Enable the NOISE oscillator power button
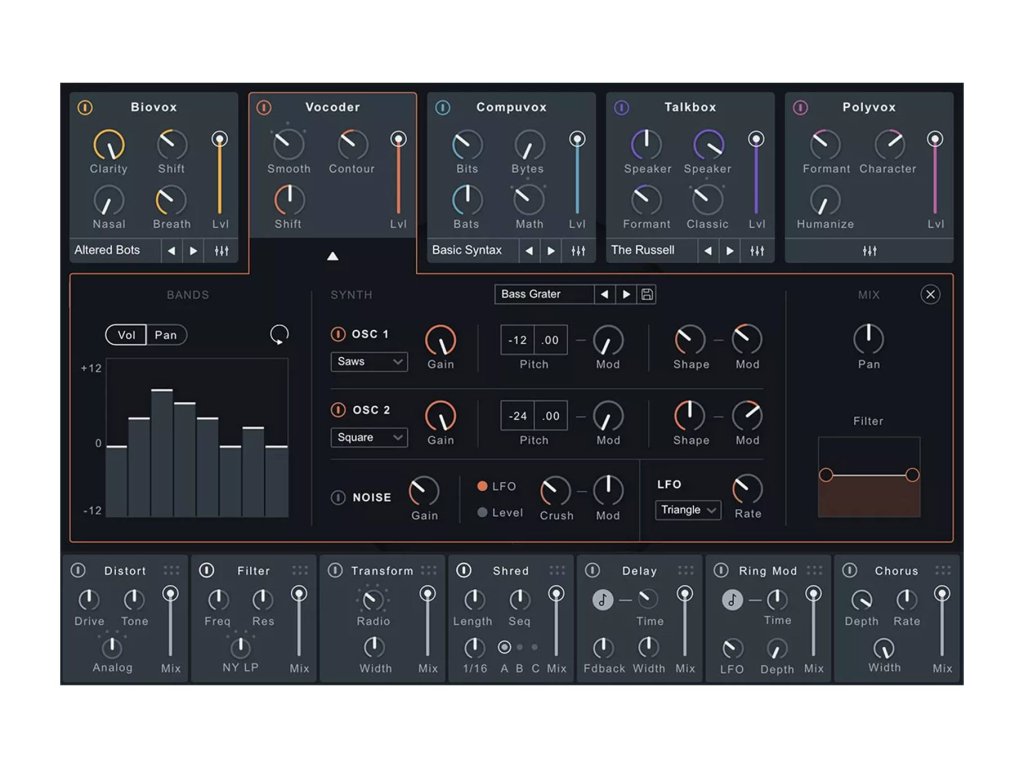Screen dimensions: 1024x768 [x=338, y=497]
